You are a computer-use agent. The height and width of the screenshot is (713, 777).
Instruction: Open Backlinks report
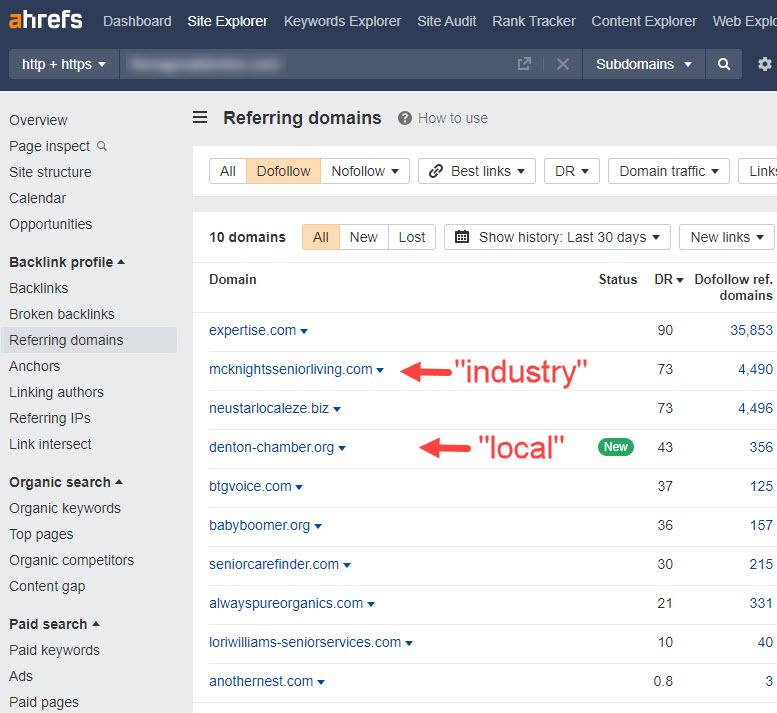39,288
